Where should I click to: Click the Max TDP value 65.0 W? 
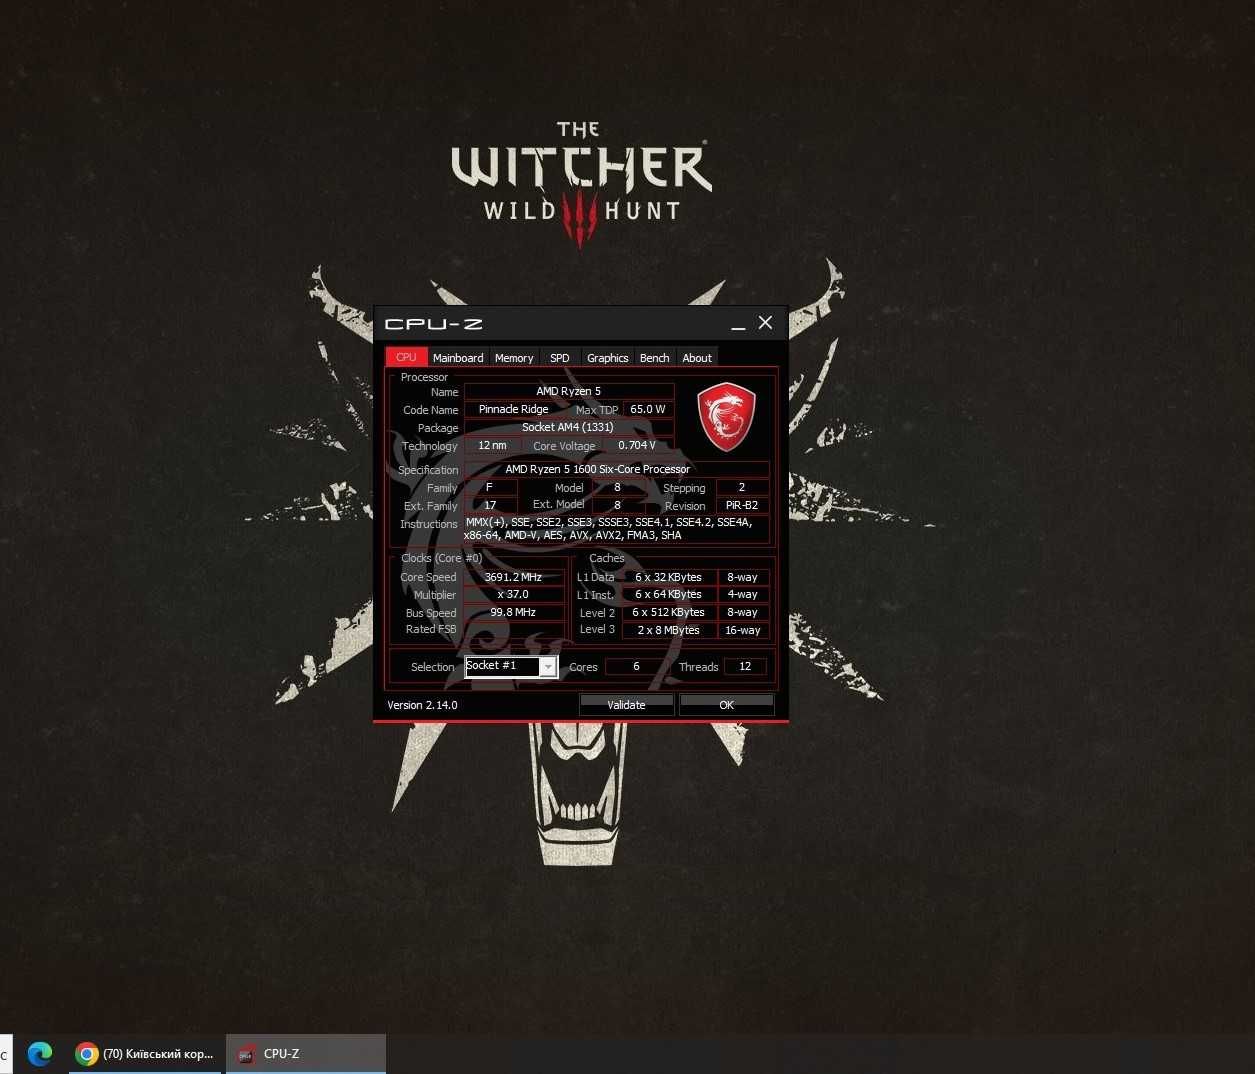pos(648,409)
